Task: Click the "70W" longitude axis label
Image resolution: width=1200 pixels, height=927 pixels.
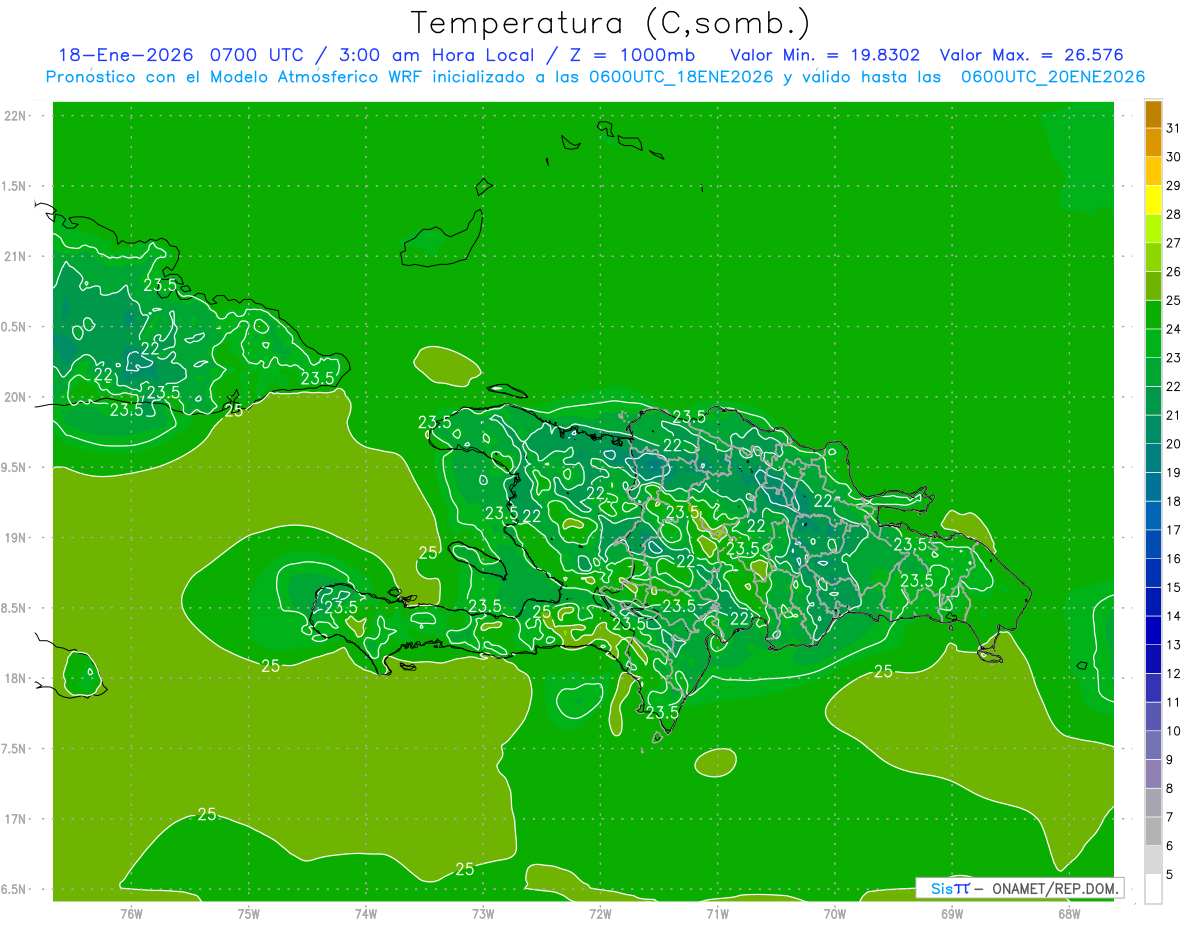Action: pyautogui.click(x=835, y=913)
